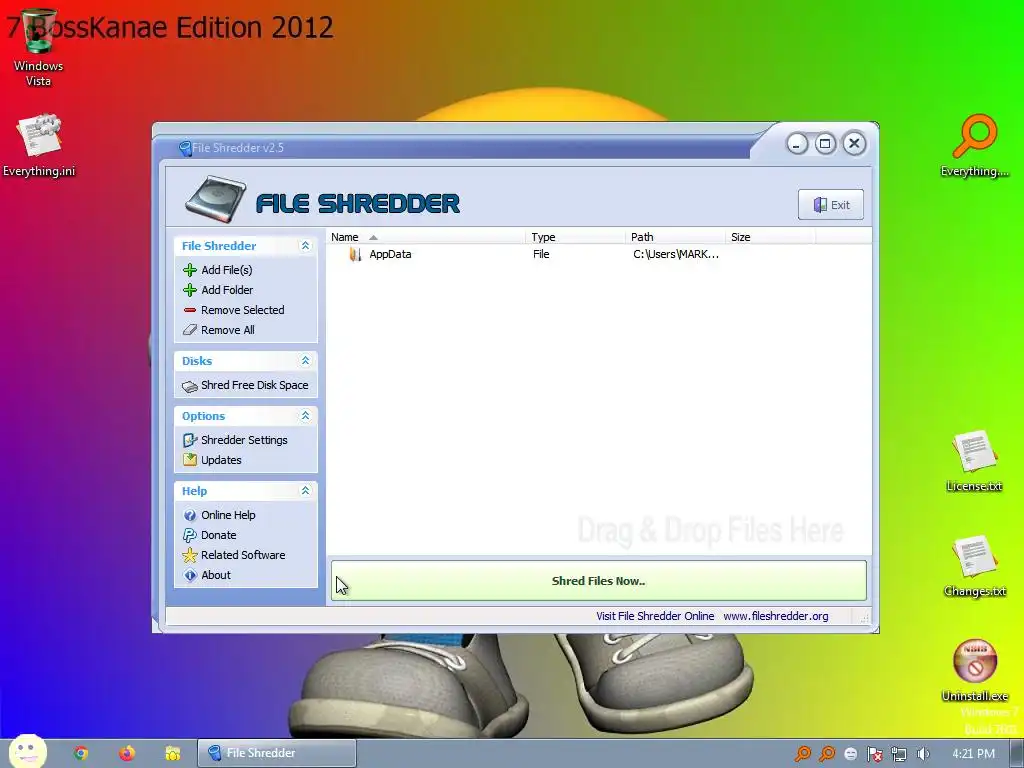Click the About info icon
This screenshot has height=768, width=1024.
(190, 575)
